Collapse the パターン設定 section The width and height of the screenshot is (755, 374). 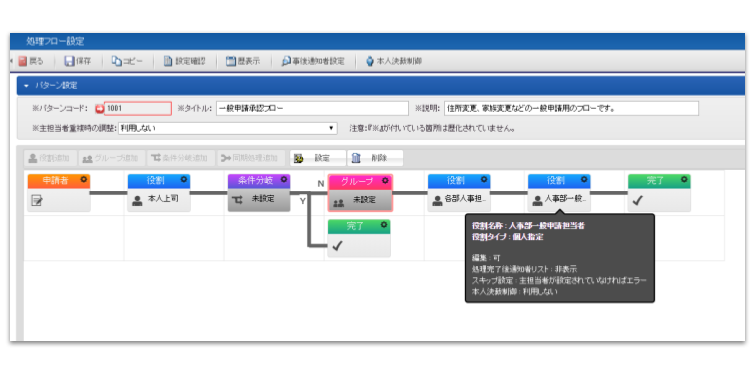click(x=26, y=86)
